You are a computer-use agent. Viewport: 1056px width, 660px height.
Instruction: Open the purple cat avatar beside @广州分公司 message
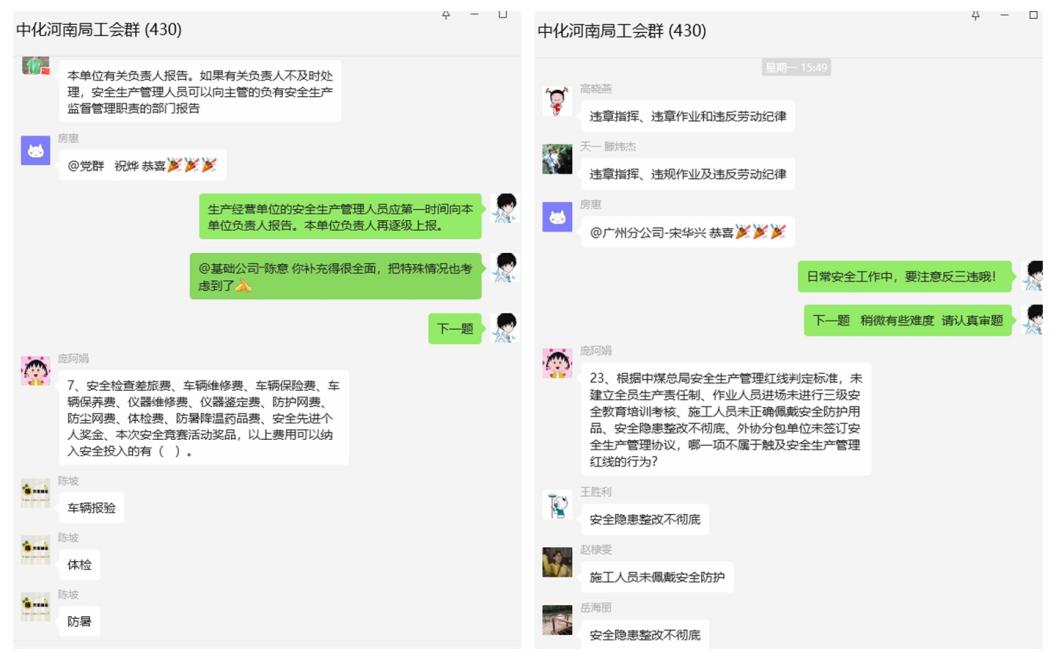[557, 217]
